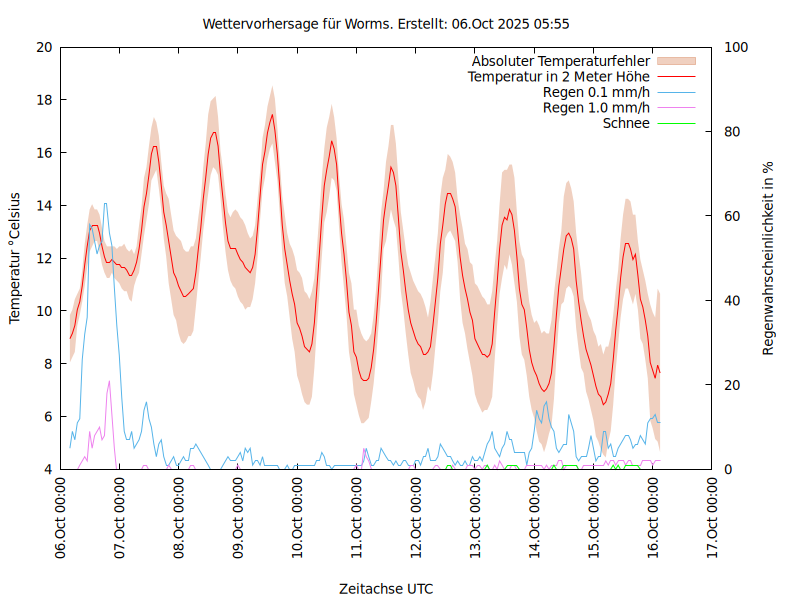
Task: Click the 'Zeitachse UTC' axis title
Action: 386,588
